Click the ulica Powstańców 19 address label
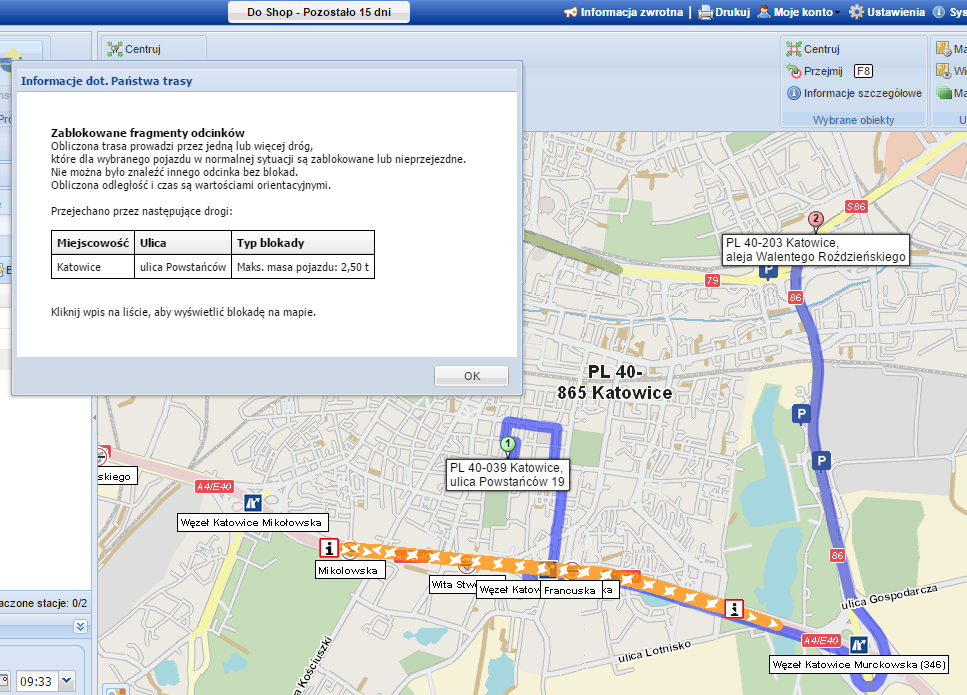The height and width of the screenshot is (695, 967). coord(508,474)
